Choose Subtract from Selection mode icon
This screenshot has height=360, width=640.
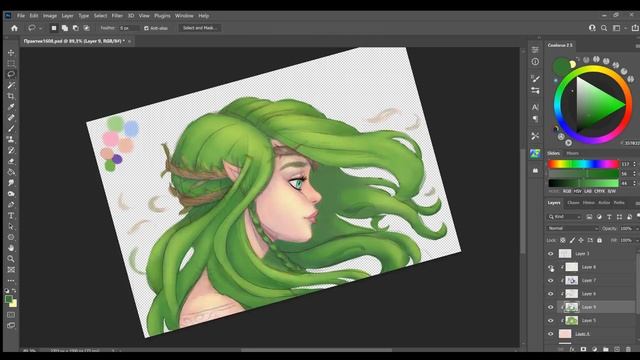pos(76,28)
